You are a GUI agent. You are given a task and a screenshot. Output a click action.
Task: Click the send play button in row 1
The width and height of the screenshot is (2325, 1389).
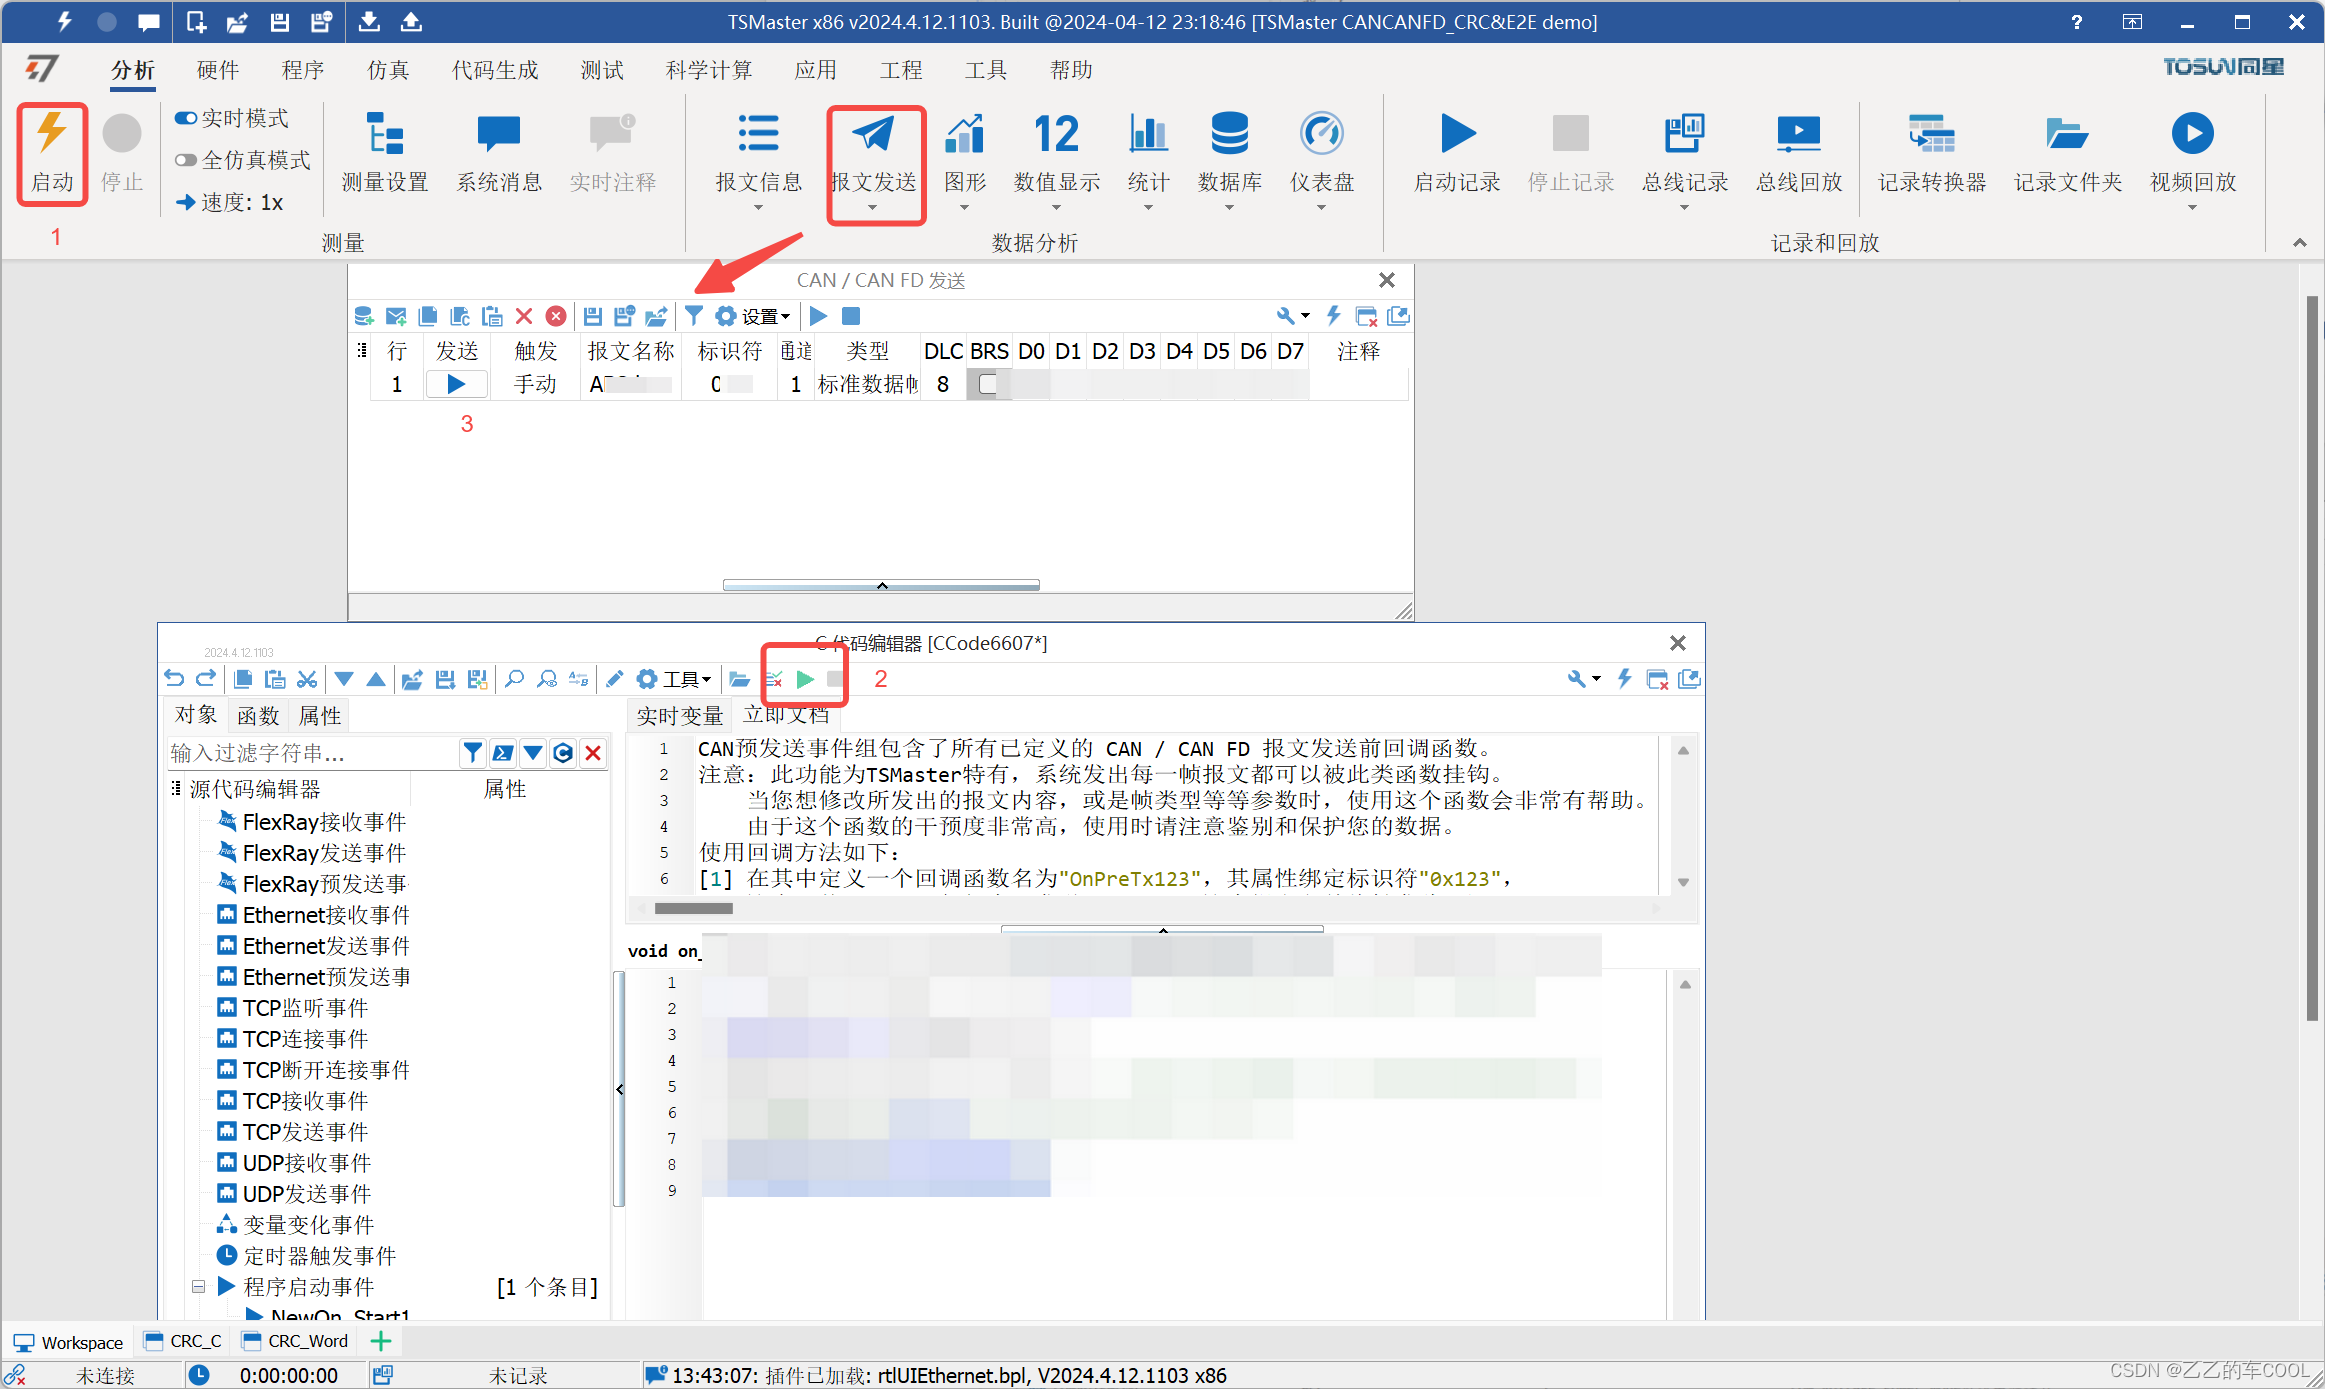(457, 384)
